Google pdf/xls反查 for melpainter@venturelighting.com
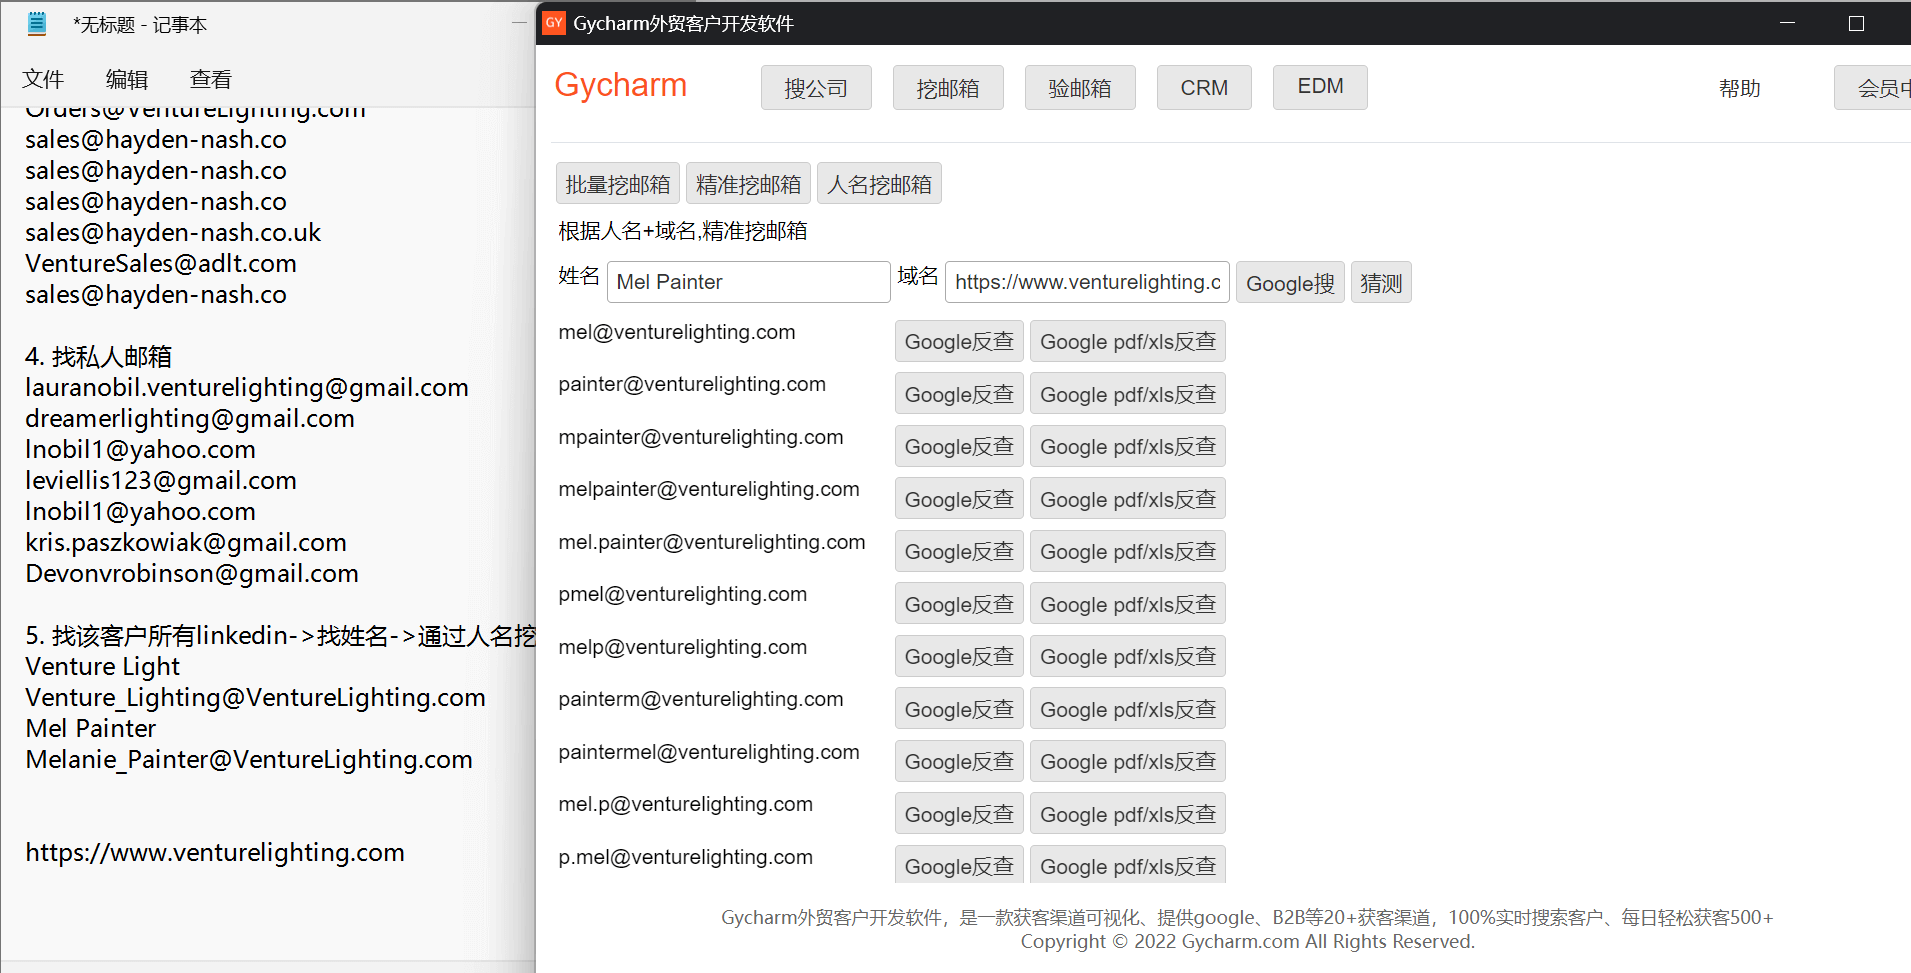 [x=1128, y=499]
